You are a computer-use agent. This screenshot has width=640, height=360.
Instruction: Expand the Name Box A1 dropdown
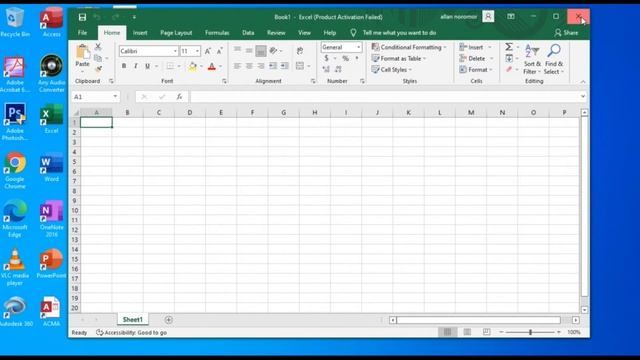click(x=115, y=97)
